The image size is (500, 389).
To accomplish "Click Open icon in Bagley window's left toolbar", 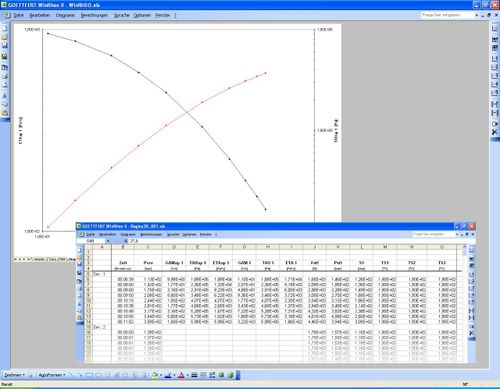I will point(79,257).
